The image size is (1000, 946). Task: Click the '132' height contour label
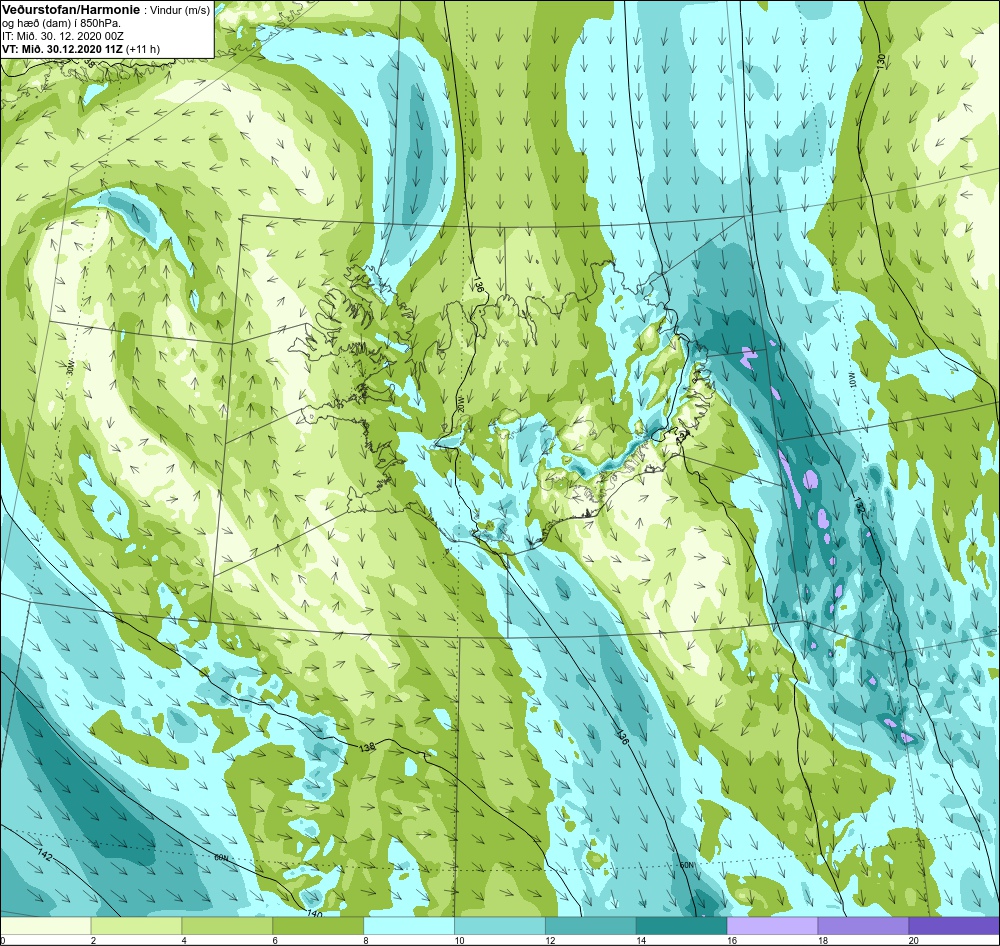tap(859, 506)
